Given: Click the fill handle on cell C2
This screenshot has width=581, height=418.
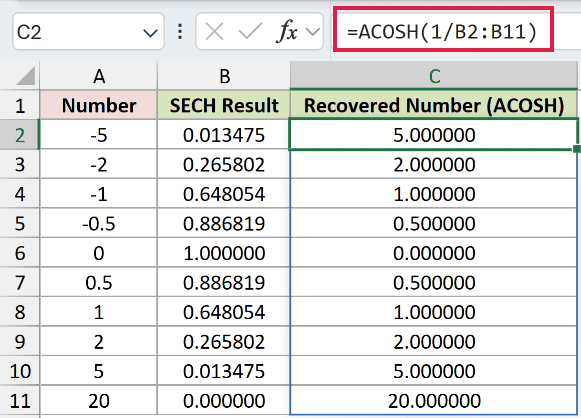Looking at the screenshot, I should tap(577, 149).
